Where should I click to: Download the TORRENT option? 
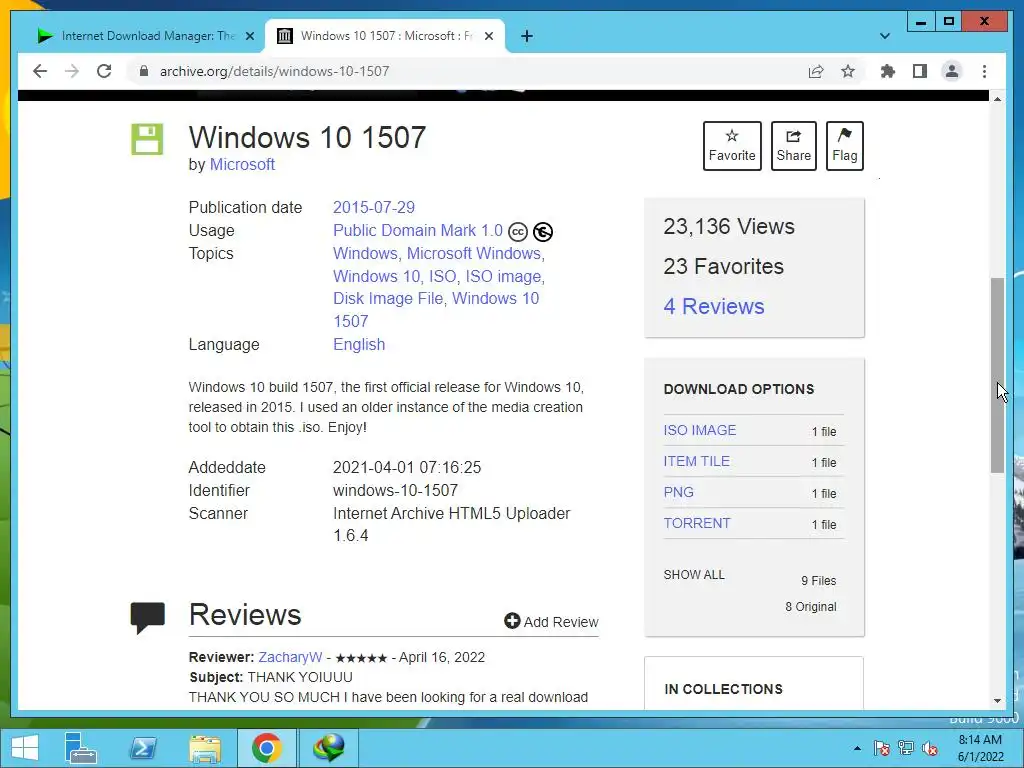697,523
